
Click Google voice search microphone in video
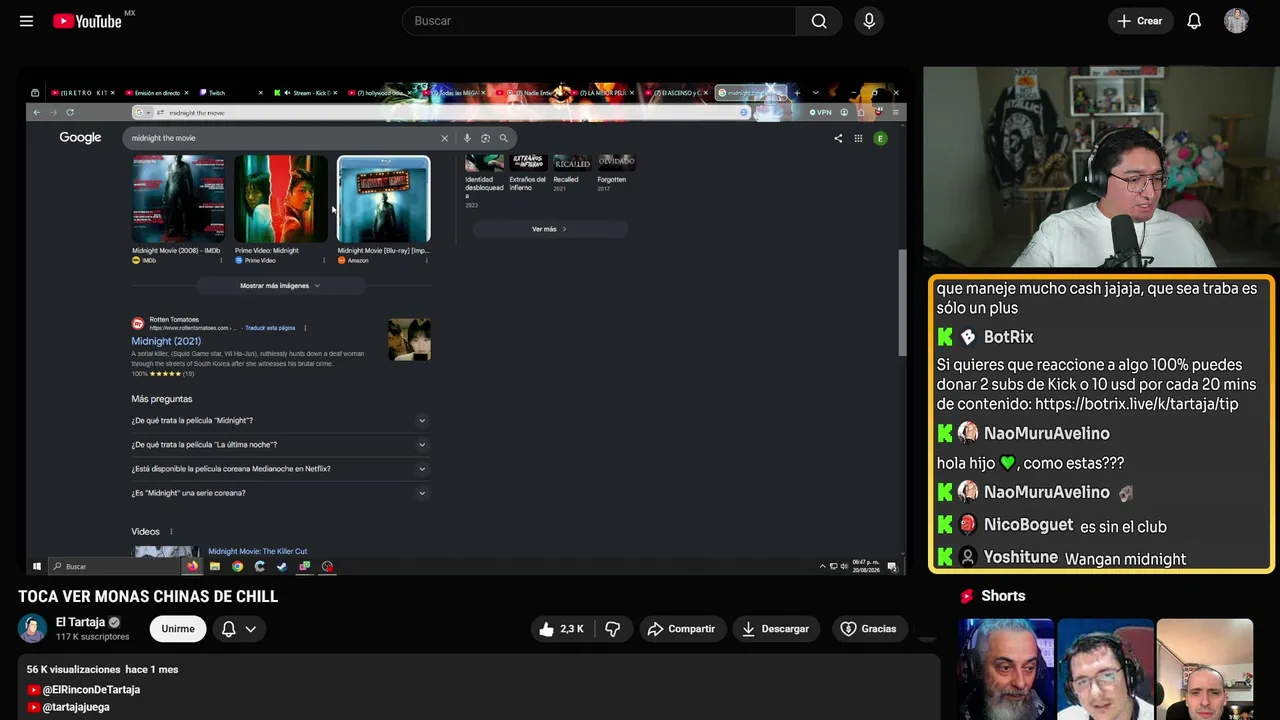pyautogui.click(x=467, y=138)
